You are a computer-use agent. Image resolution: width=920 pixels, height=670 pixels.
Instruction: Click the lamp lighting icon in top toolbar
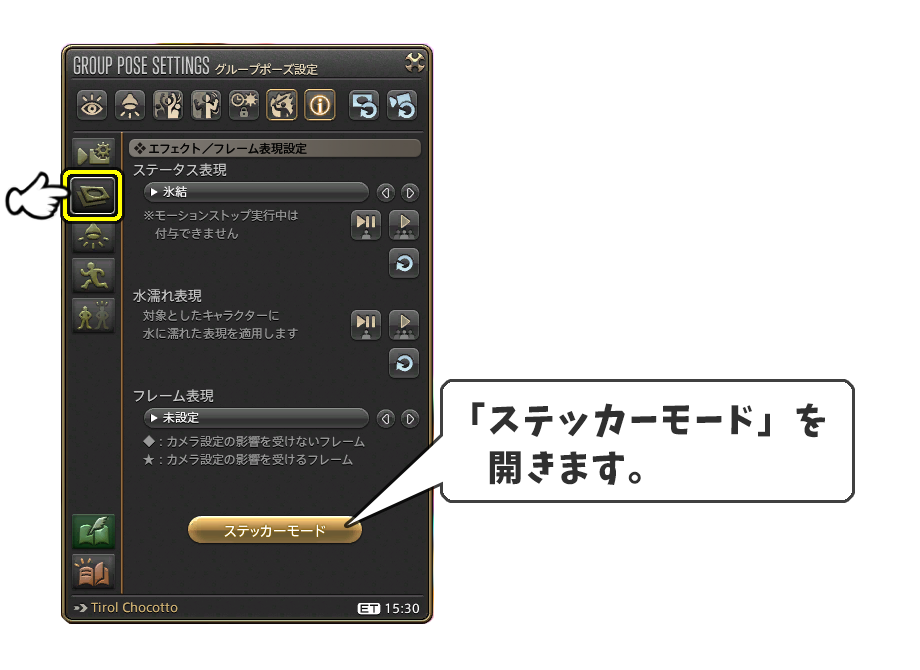coord(130,106)
